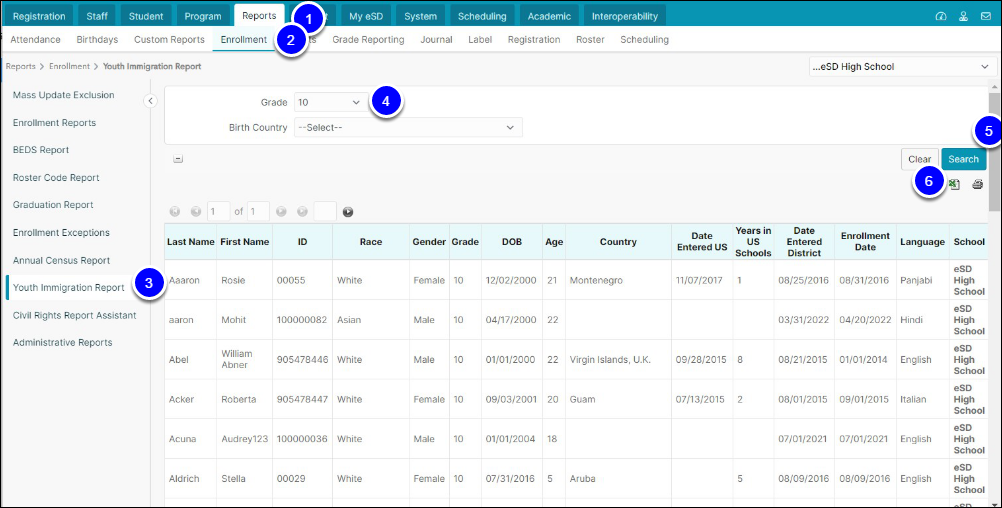Open the dashboard gauge icon

(941, 16)
